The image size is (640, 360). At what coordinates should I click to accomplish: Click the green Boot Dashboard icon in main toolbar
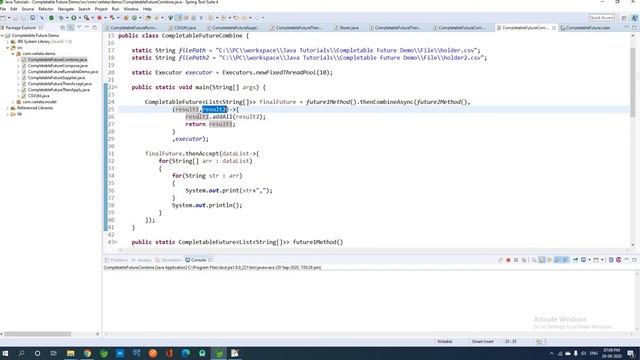click(51, 18)
